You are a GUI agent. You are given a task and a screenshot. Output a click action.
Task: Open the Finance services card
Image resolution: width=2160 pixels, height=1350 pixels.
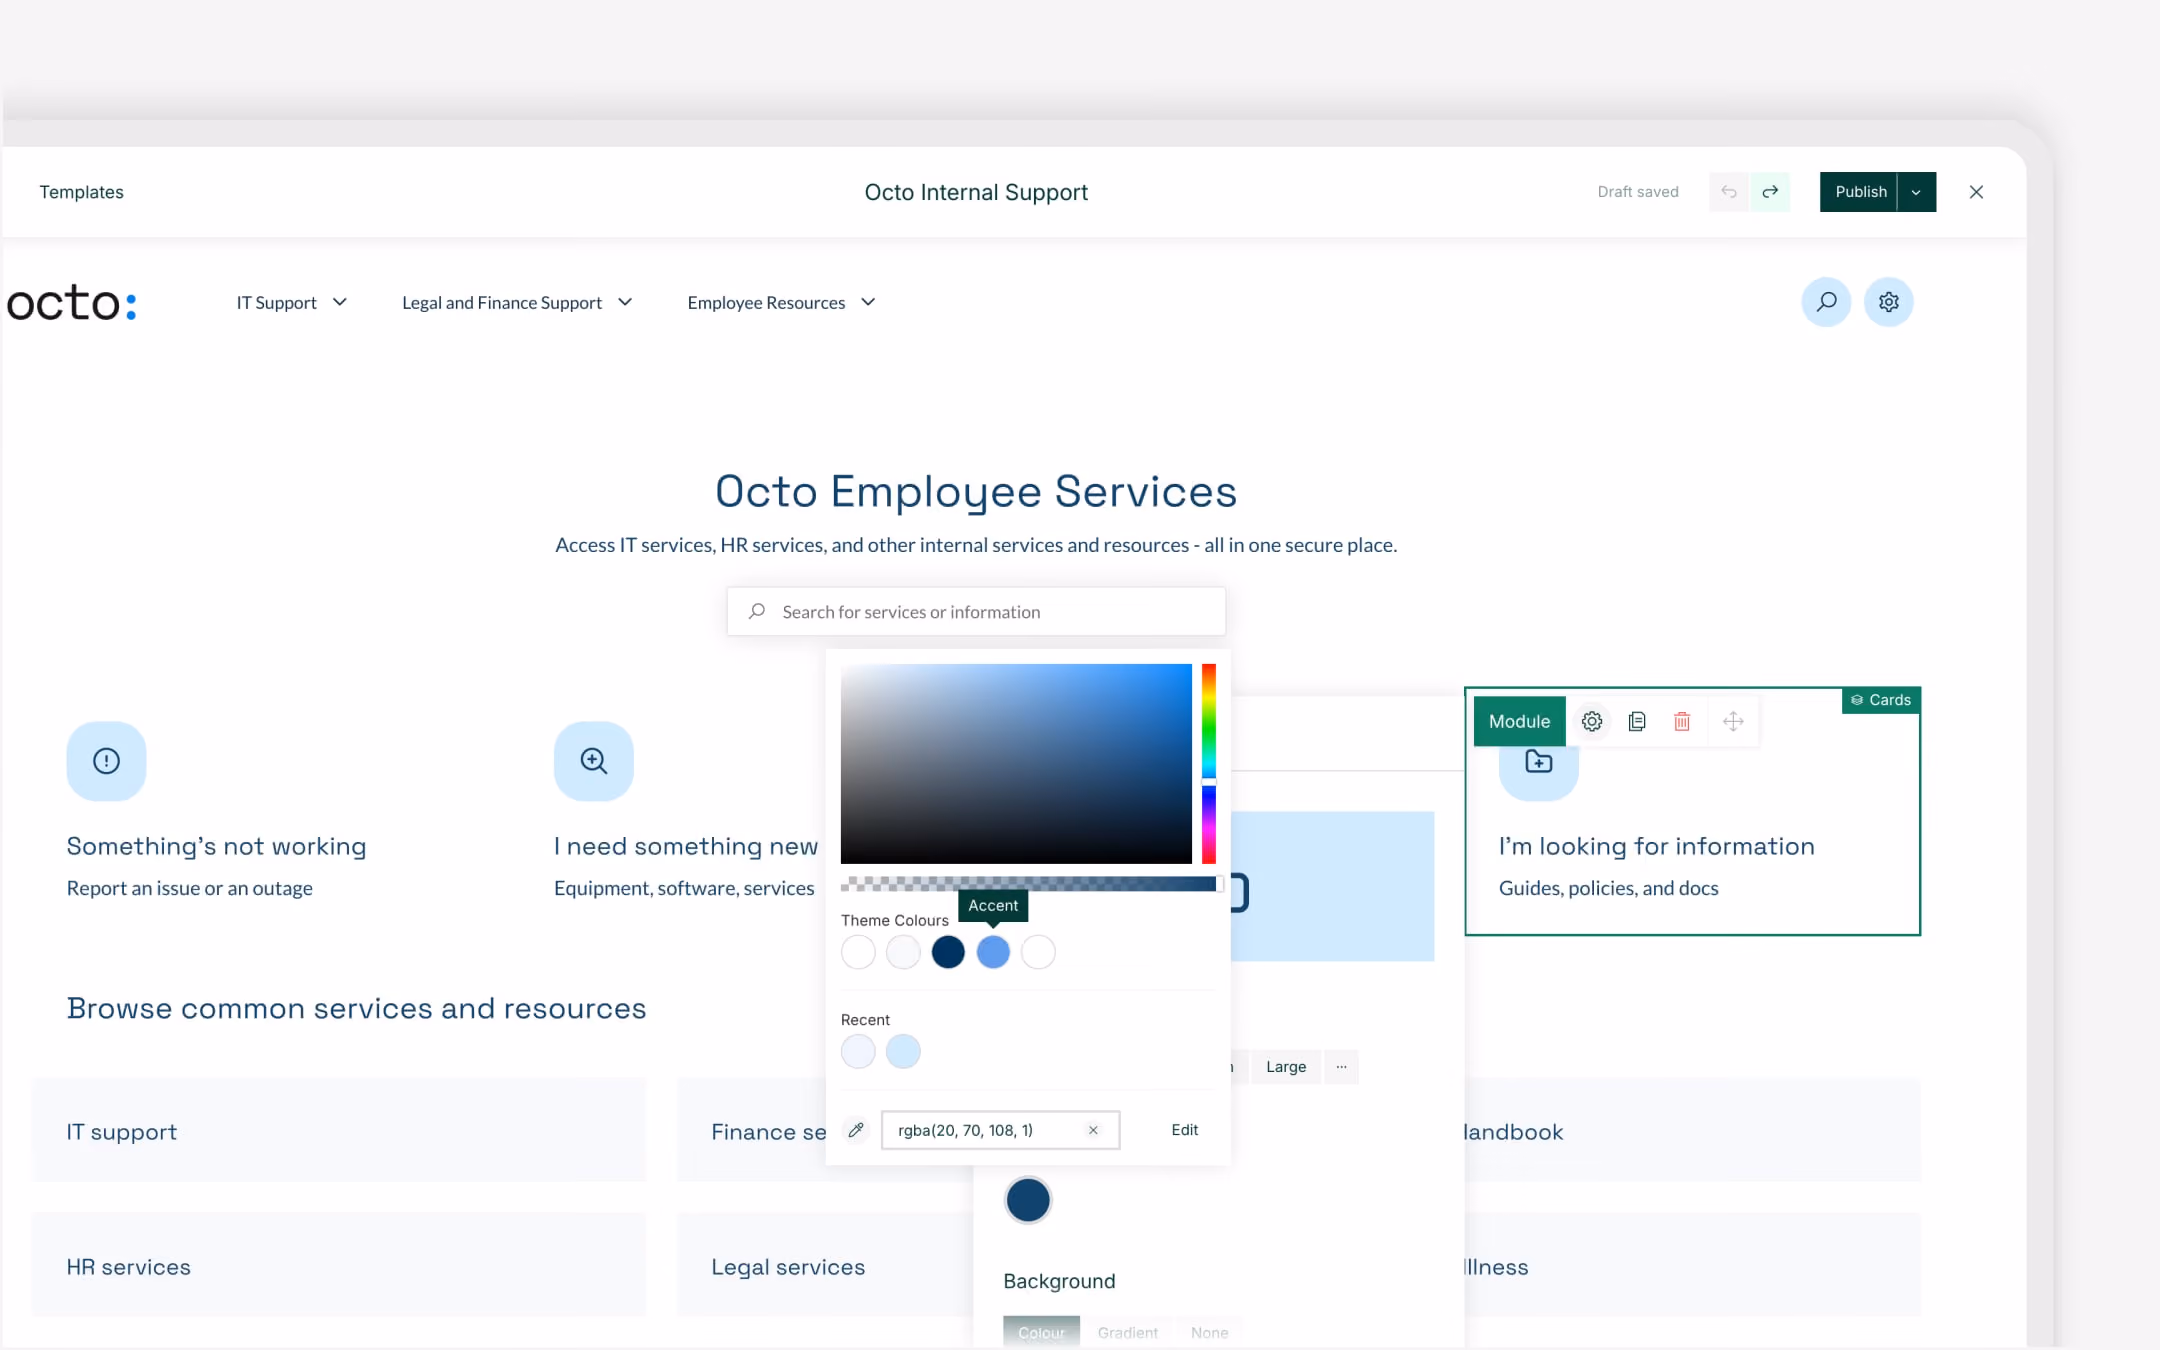(752, 1130)
